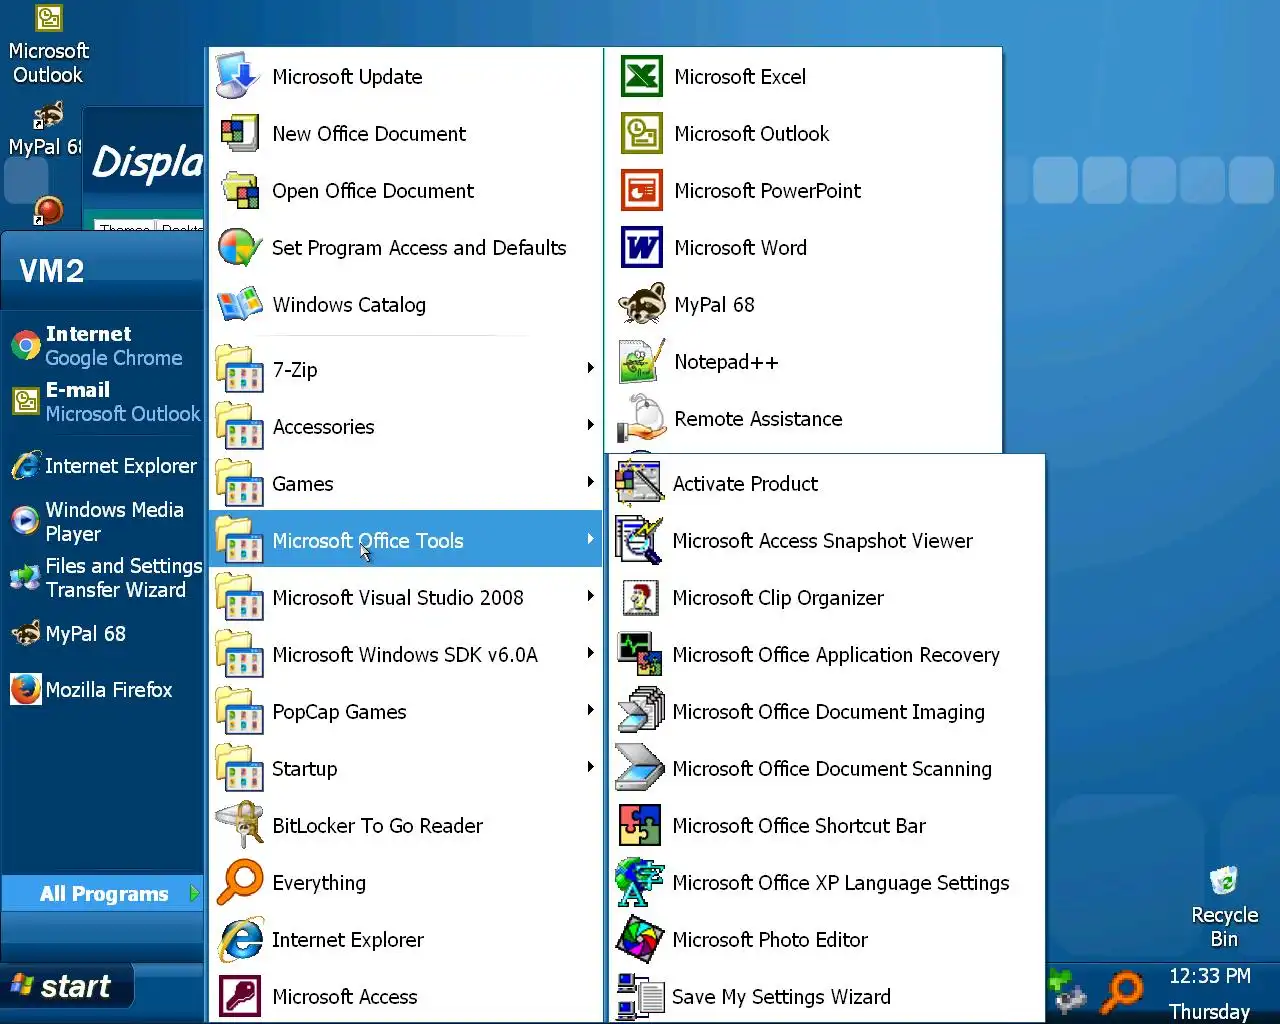Launch Microsoft Excel from its icon
The image size is (1280, 1024).
point(642,77)
